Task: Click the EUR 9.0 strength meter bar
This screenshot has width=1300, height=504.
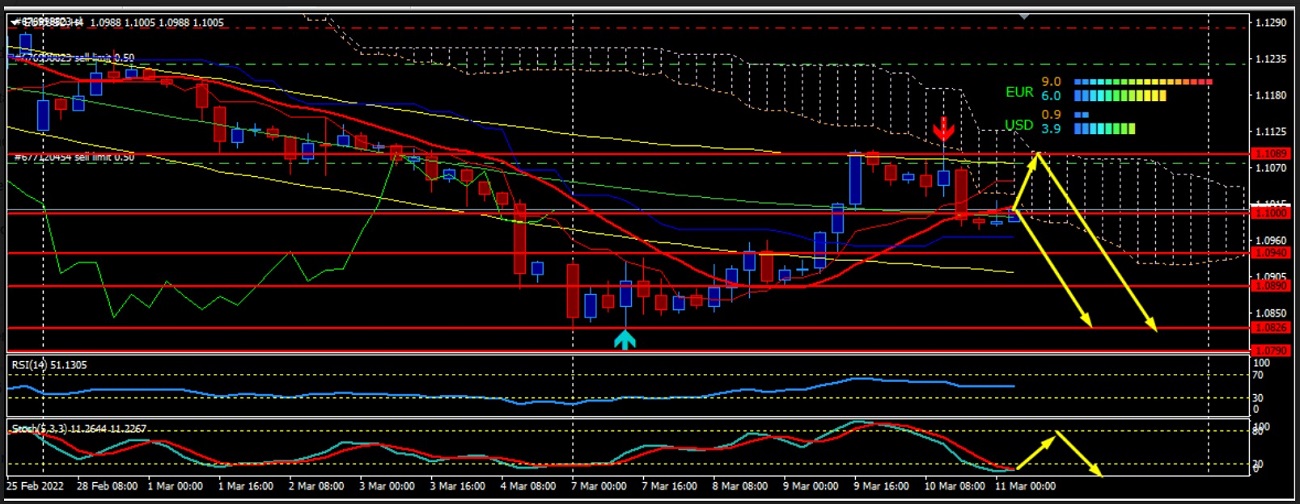Action: (x=1142, y=82)
